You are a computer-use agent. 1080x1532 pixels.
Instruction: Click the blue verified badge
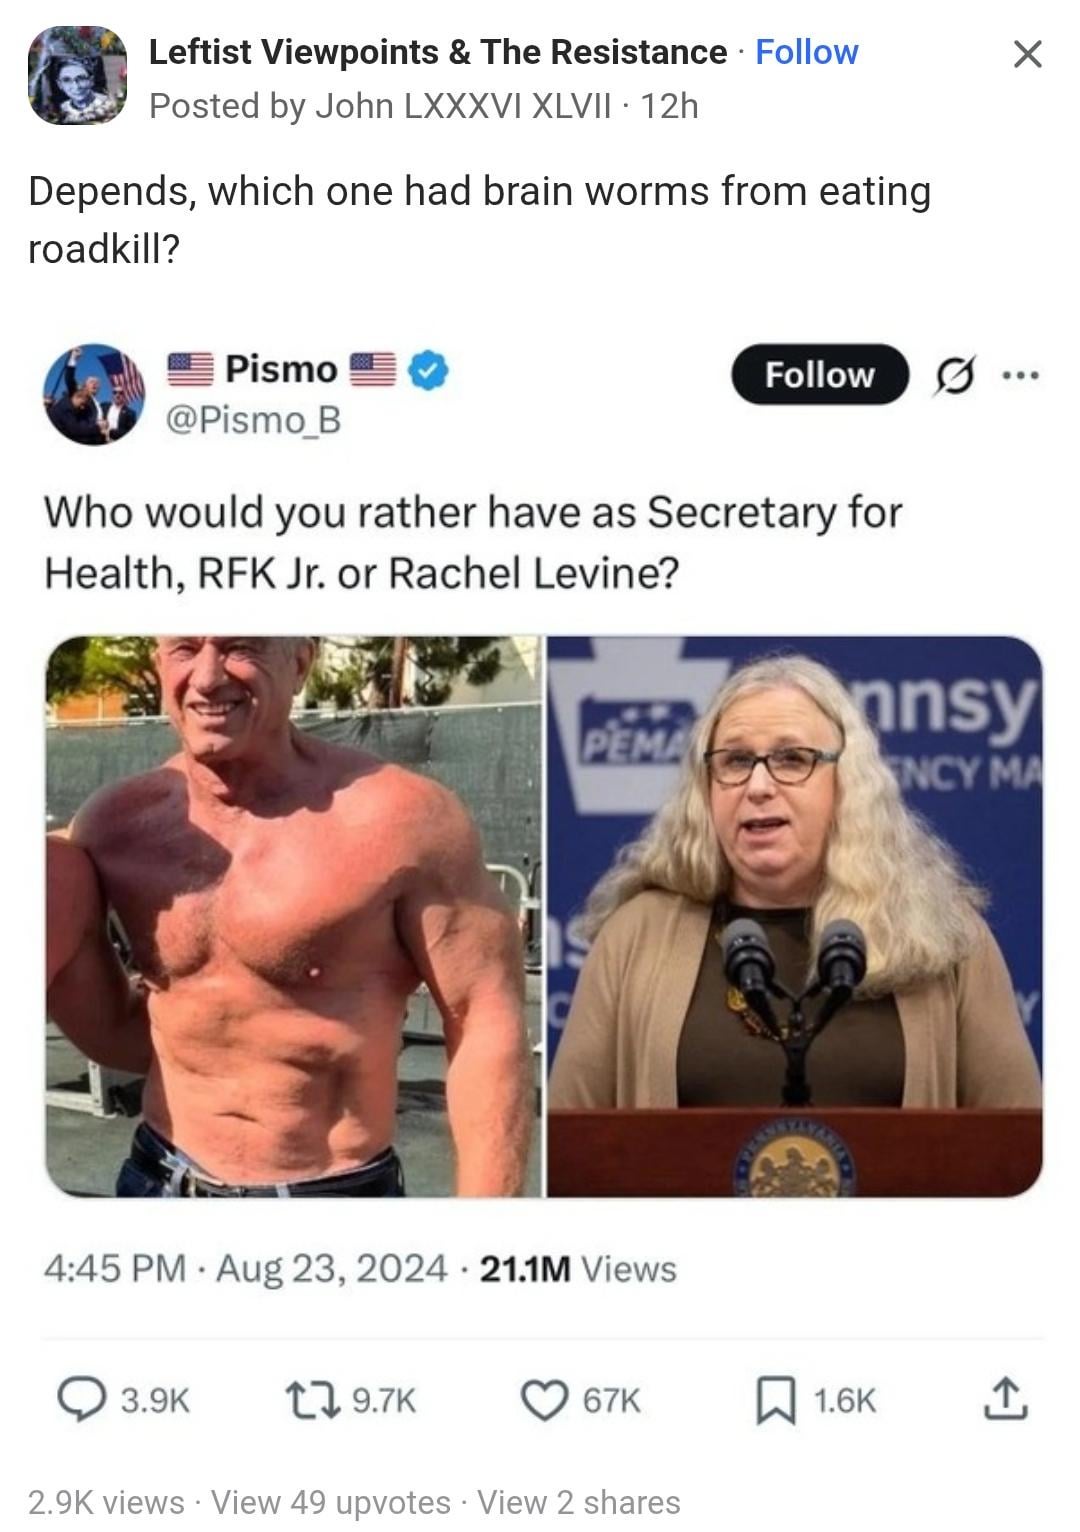coord(431,370)
